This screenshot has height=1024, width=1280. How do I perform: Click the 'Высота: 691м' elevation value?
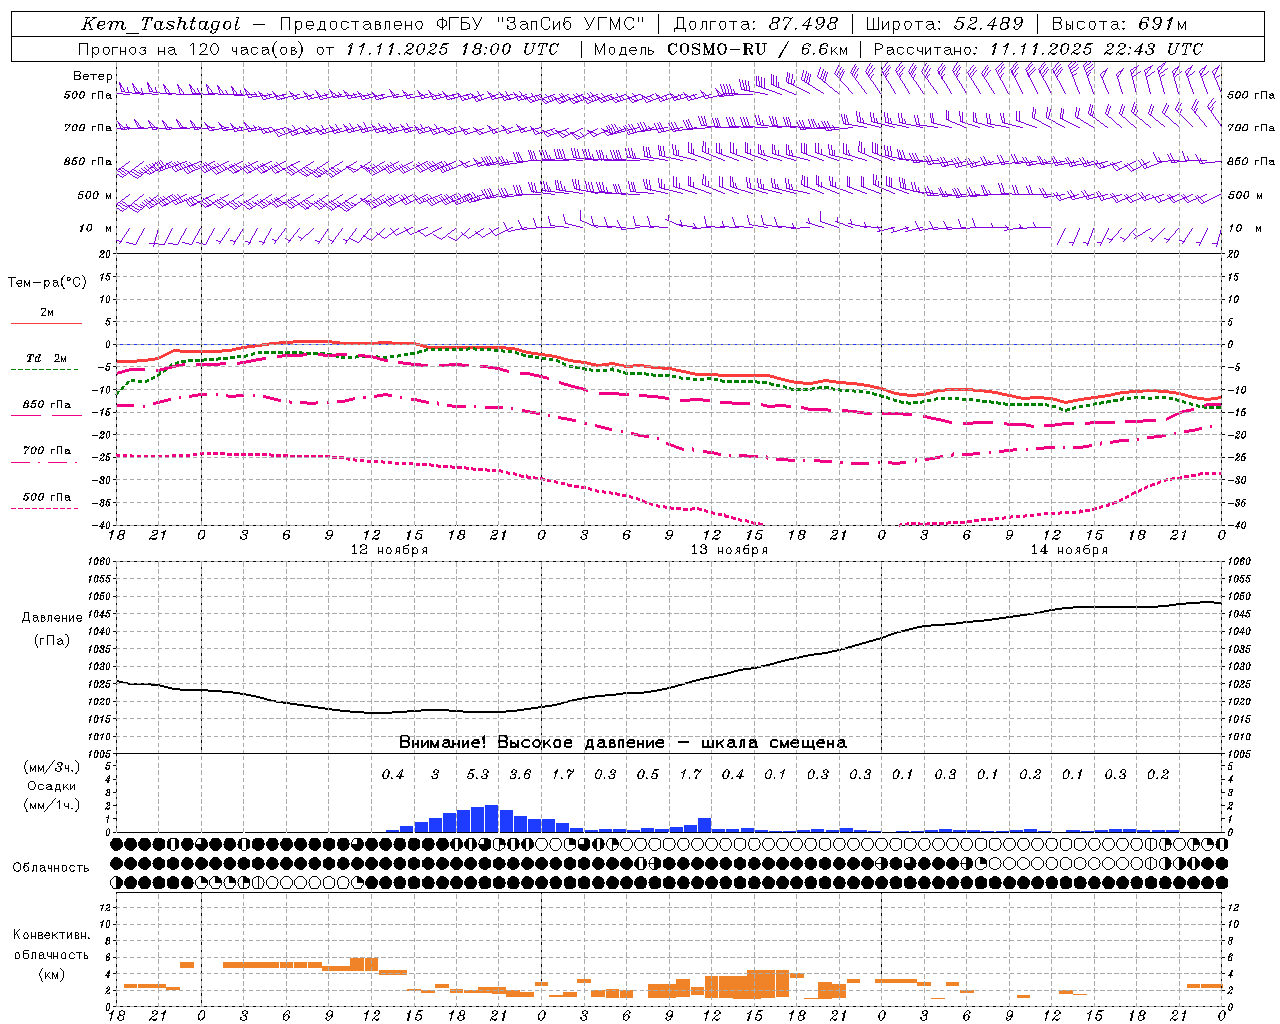[1120, 24]
